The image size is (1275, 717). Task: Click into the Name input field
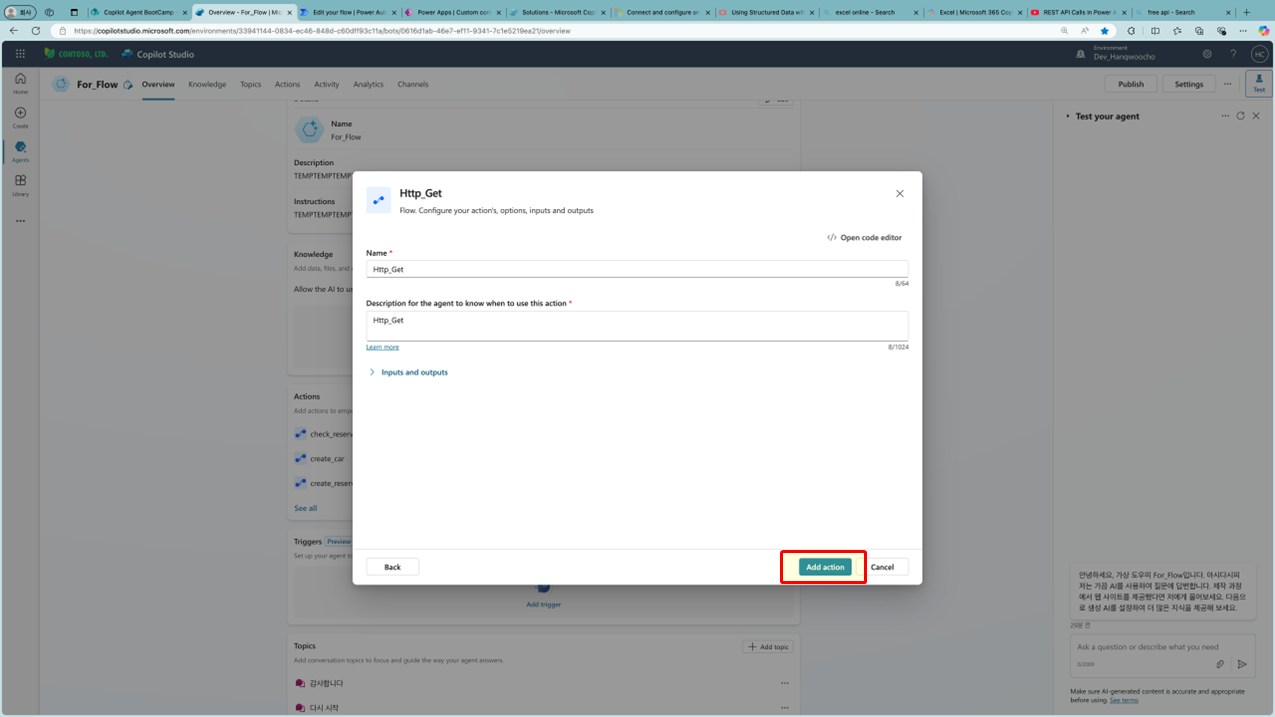(x=637, y=269)
